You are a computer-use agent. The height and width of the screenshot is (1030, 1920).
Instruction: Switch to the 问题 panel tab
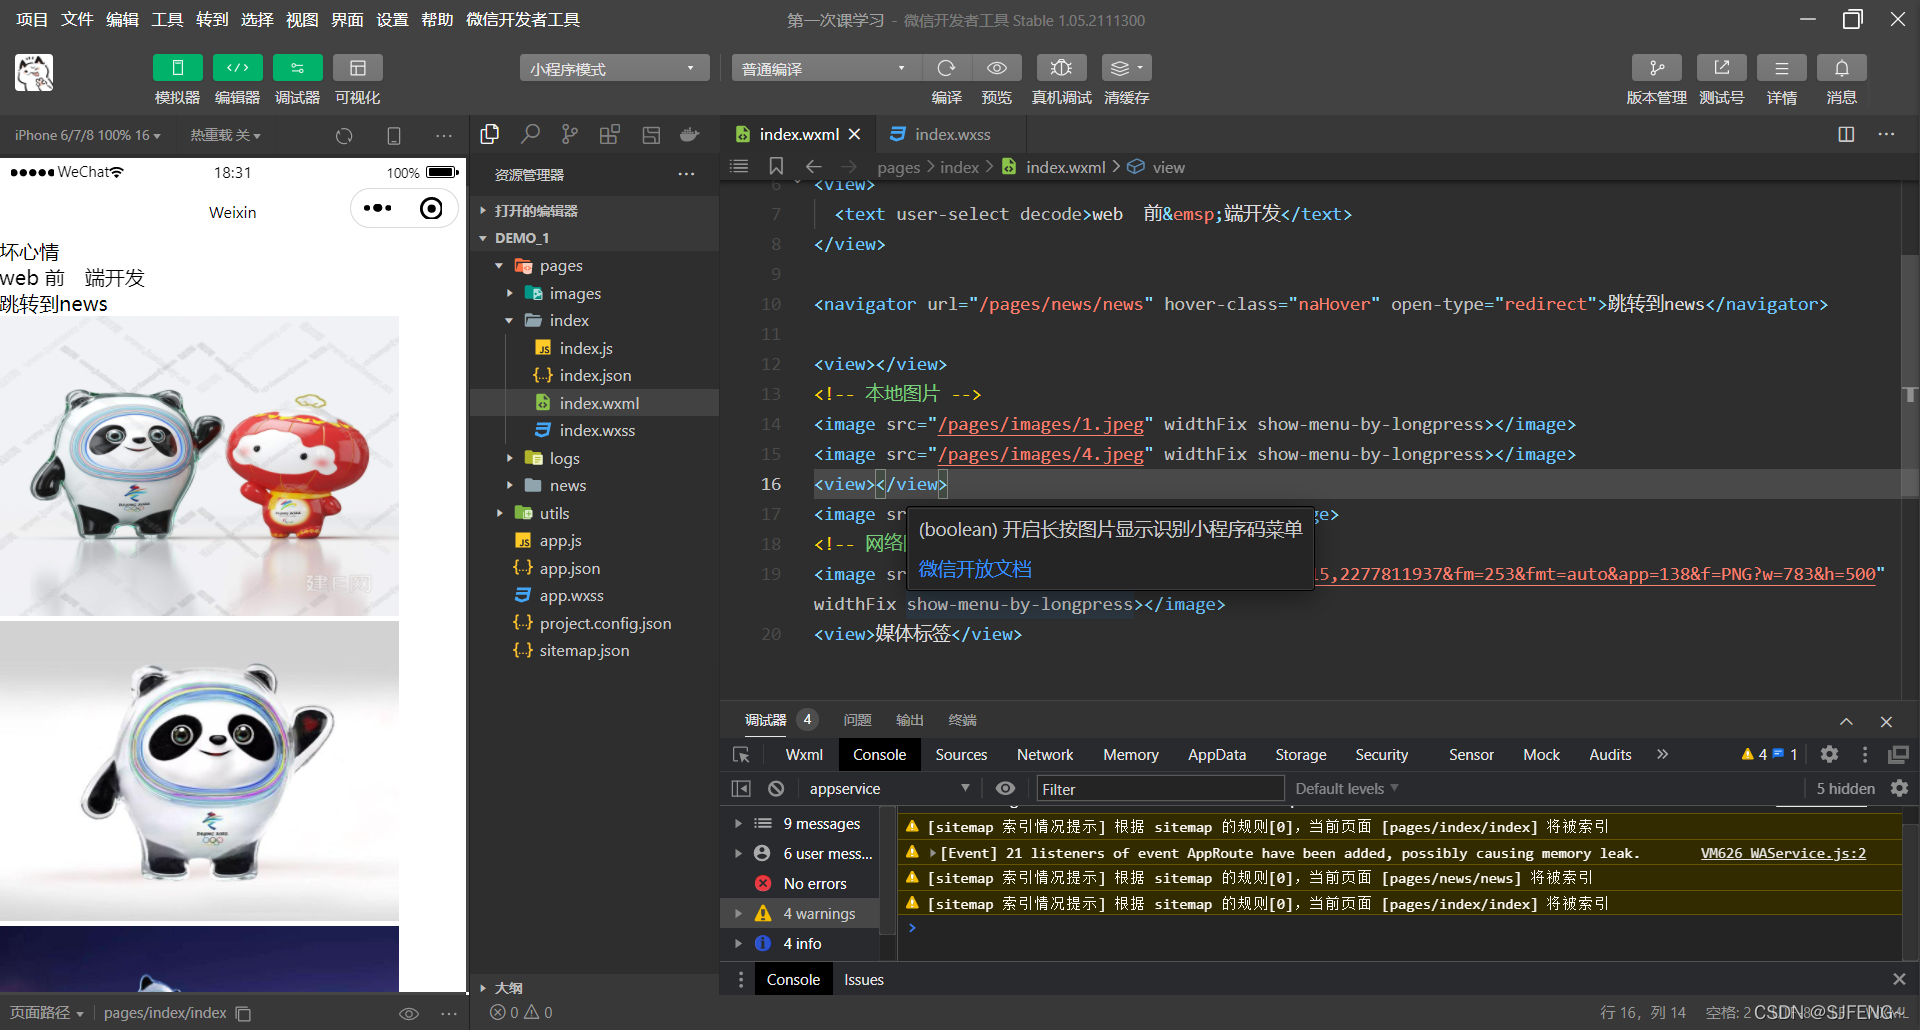(857, 720)
